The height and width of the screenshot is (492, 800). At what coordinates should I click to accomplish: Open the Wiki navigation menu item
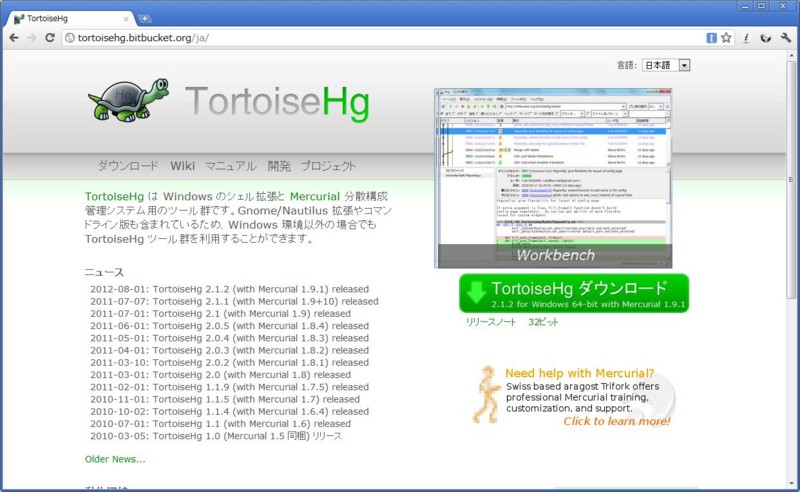pos(182,166)
